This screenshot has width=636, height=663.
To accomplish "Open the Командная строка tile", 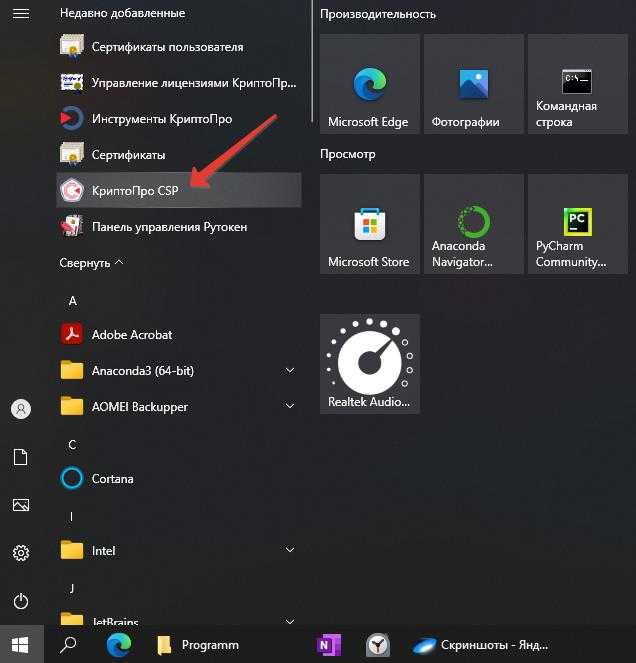I will pos(578,84).
